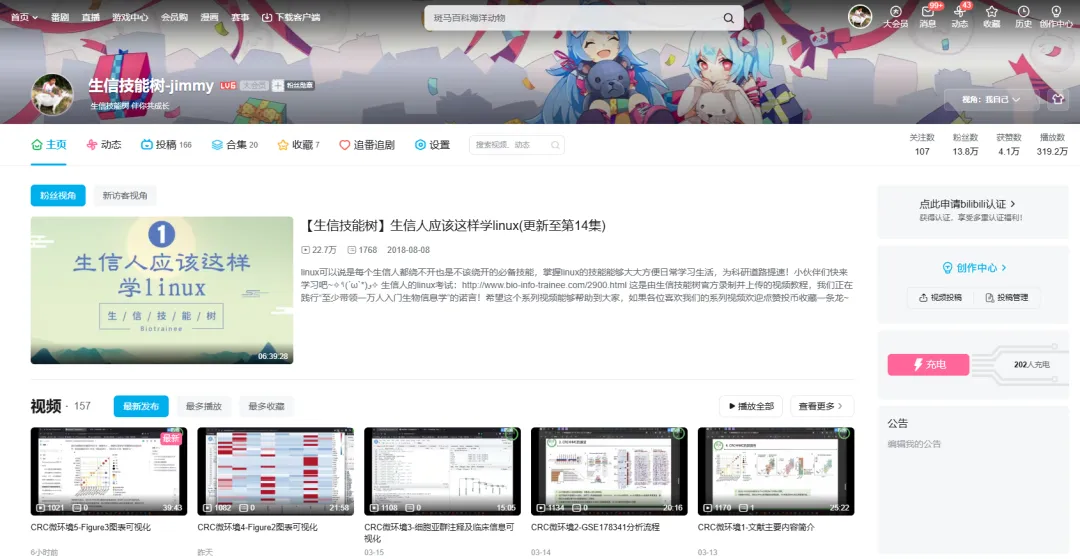Select 最多收藏 sort option
1080x559 pixels.
pos(267,406)
